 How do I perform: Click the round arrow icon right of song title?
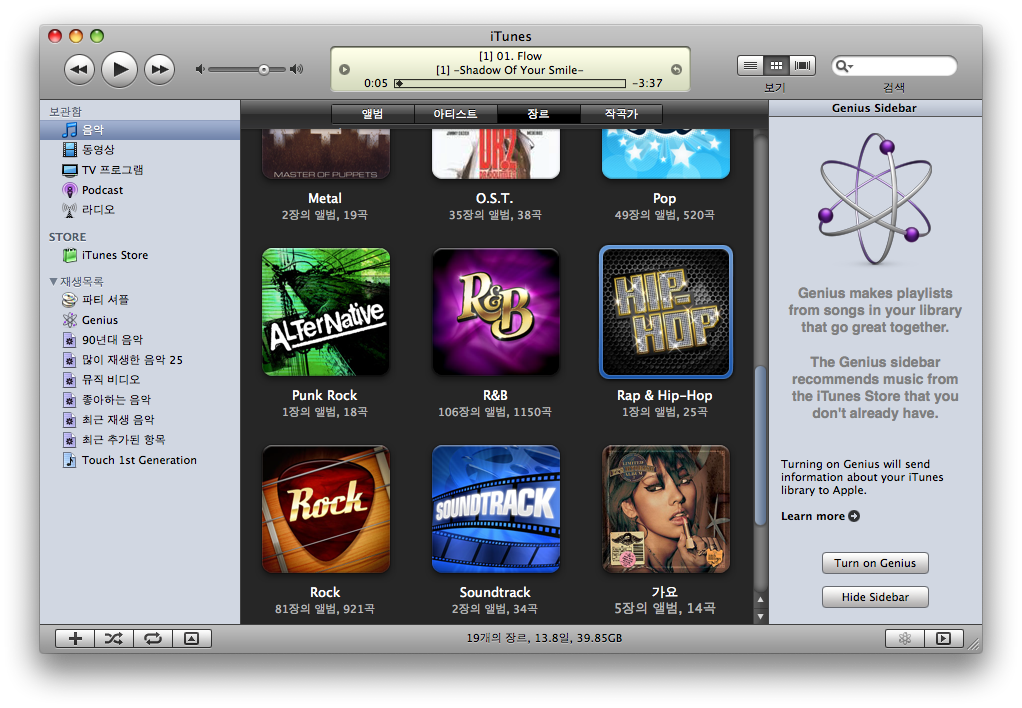tap(677, 70)
